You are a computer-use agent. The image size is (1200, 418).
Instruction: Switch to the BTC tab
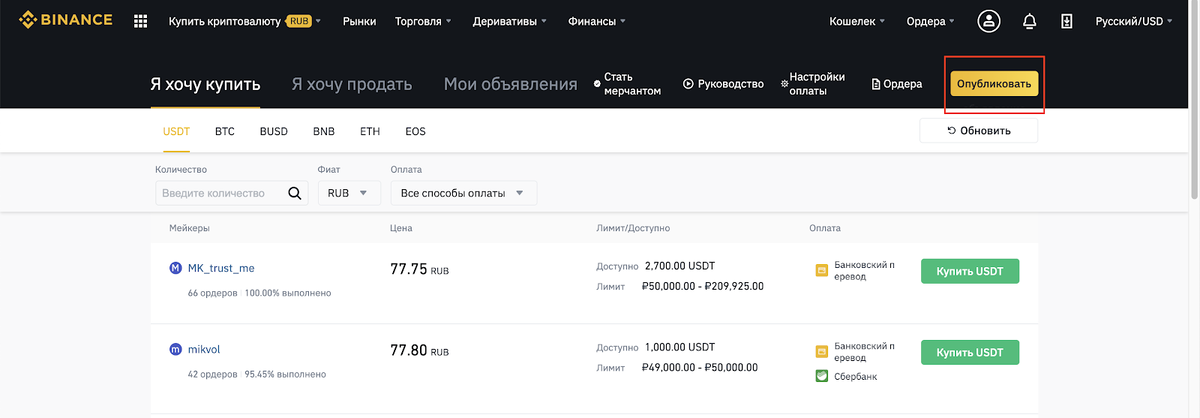[x=225, y=131]
